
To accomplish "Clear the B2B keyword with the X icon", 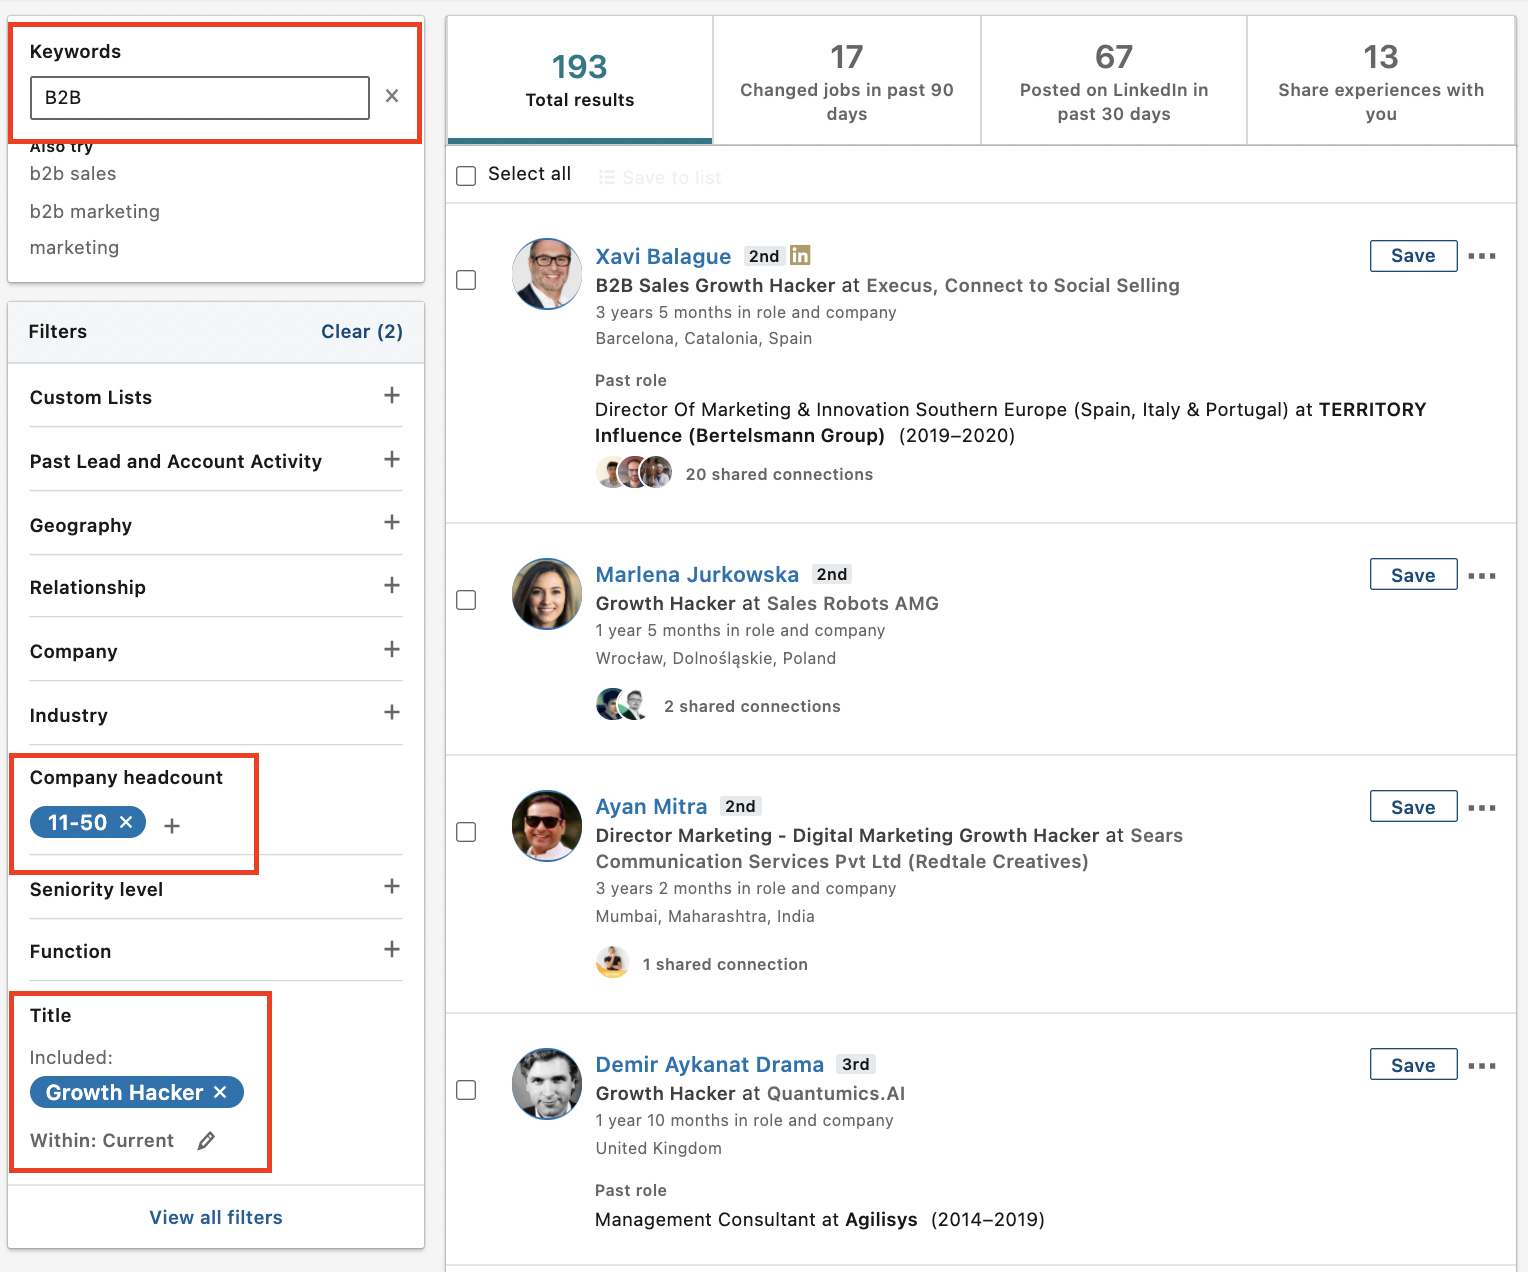I will (x=392, y=96).
